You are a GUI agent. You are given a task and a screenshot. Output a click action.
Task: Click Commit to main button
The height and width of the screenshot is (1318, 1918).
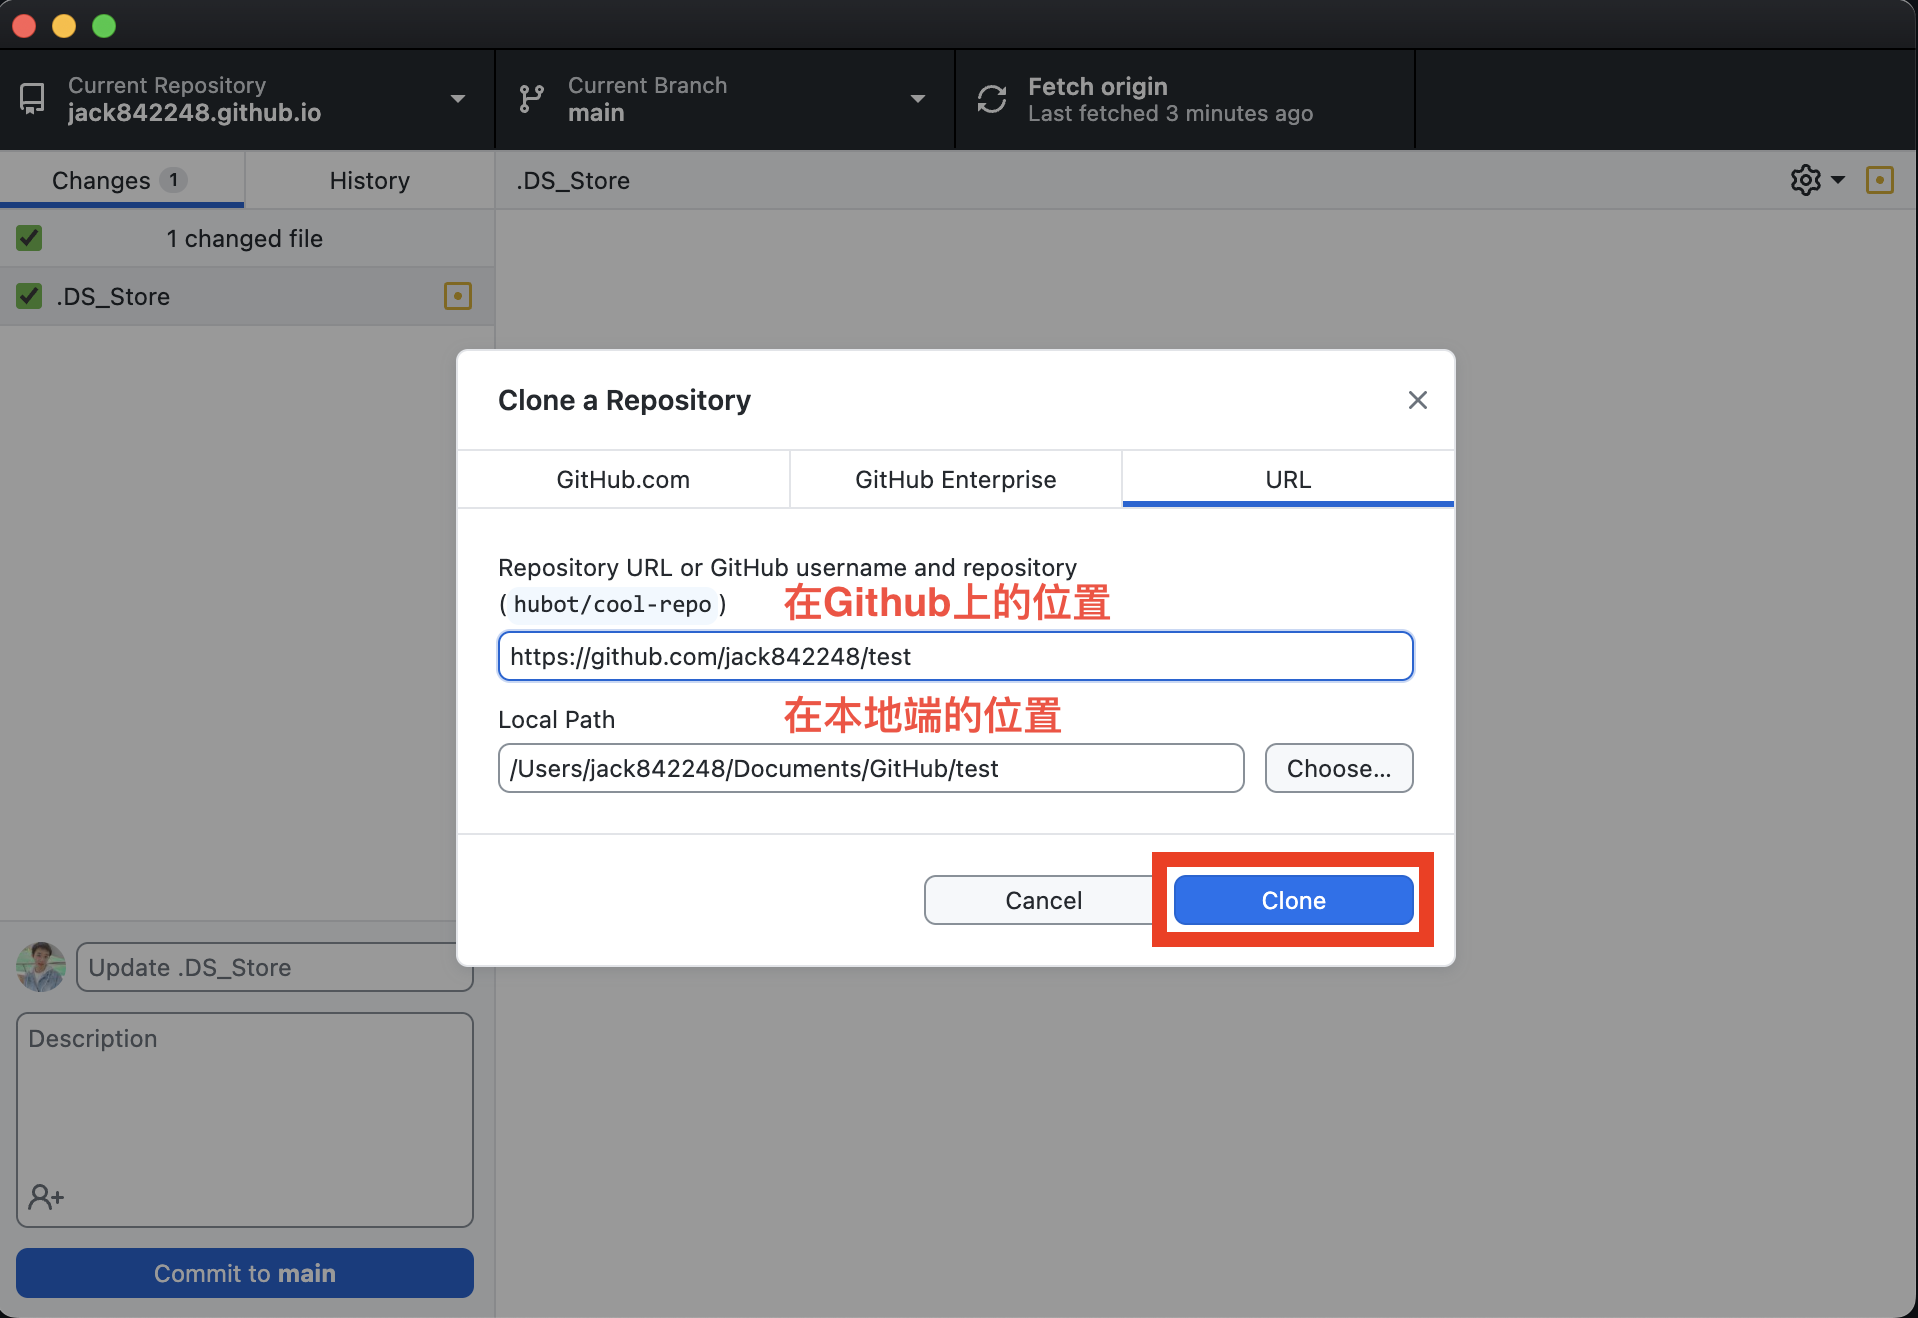pyautogui.click(x=244, y=1273)
